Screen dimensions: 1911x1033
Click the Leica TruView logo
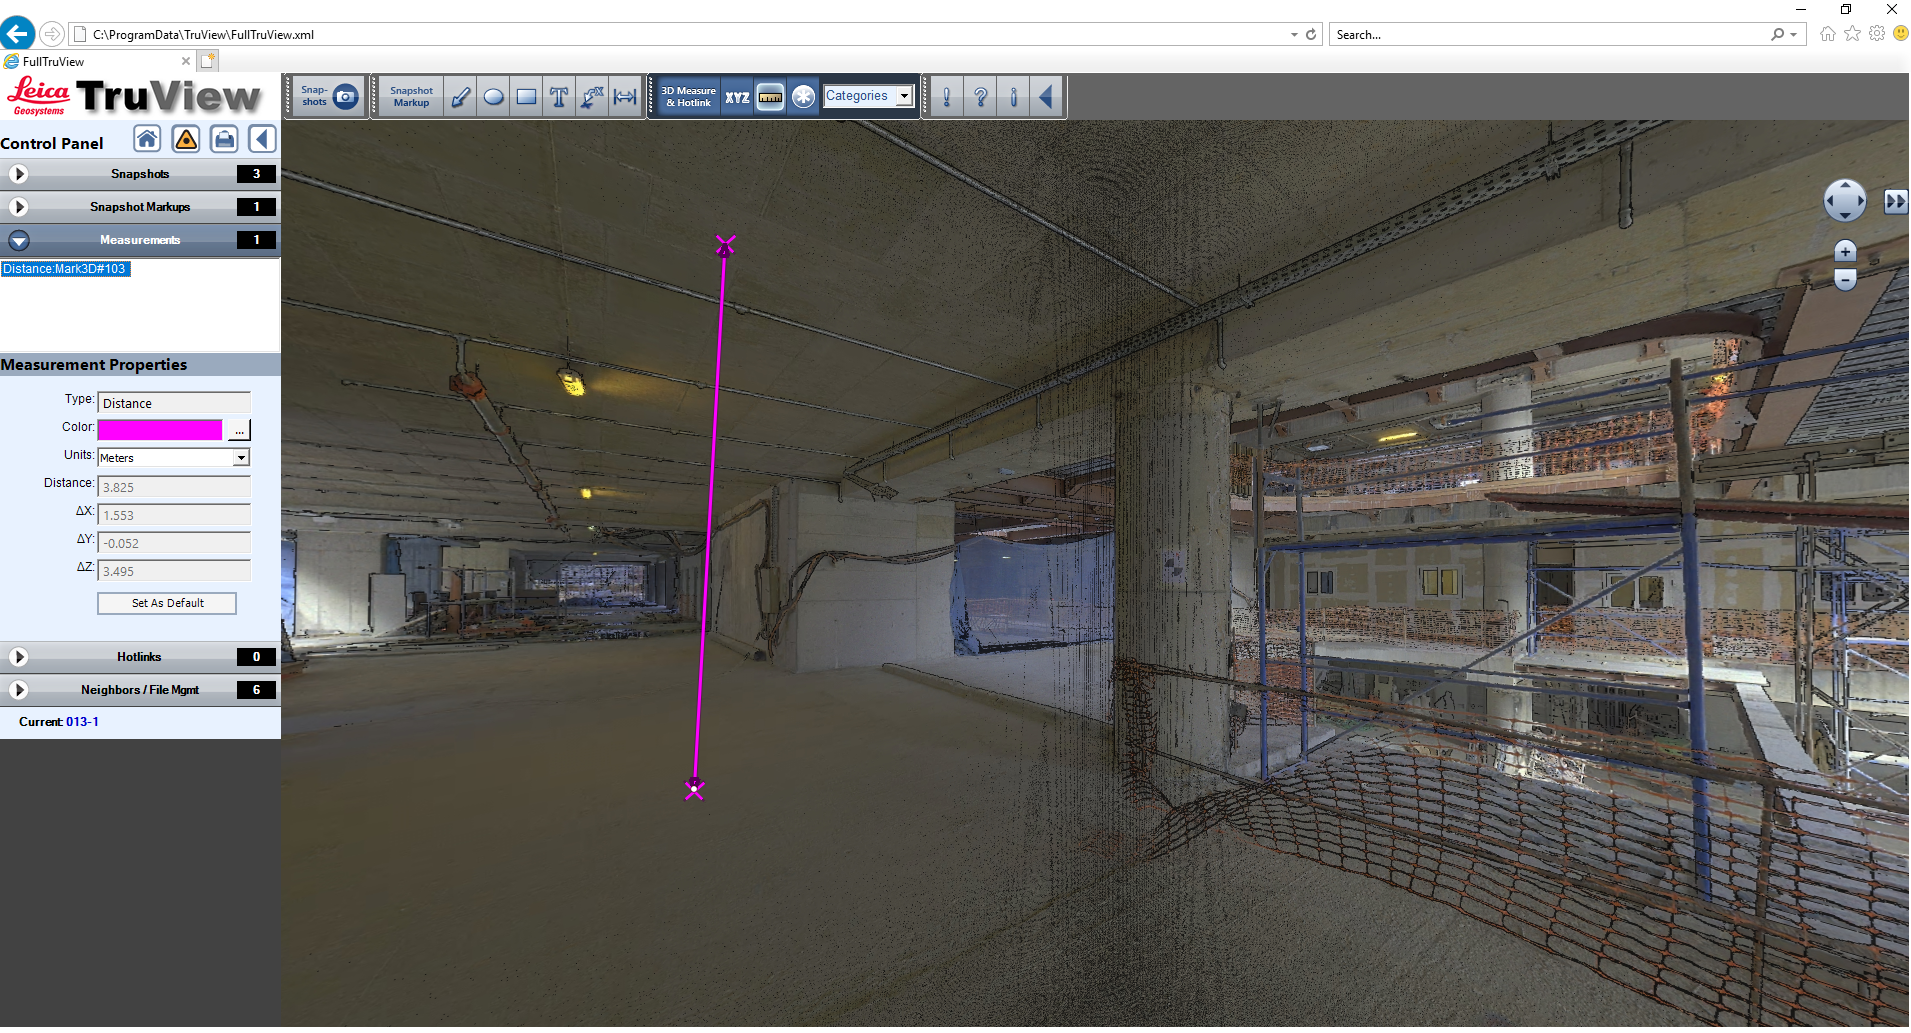134,96
